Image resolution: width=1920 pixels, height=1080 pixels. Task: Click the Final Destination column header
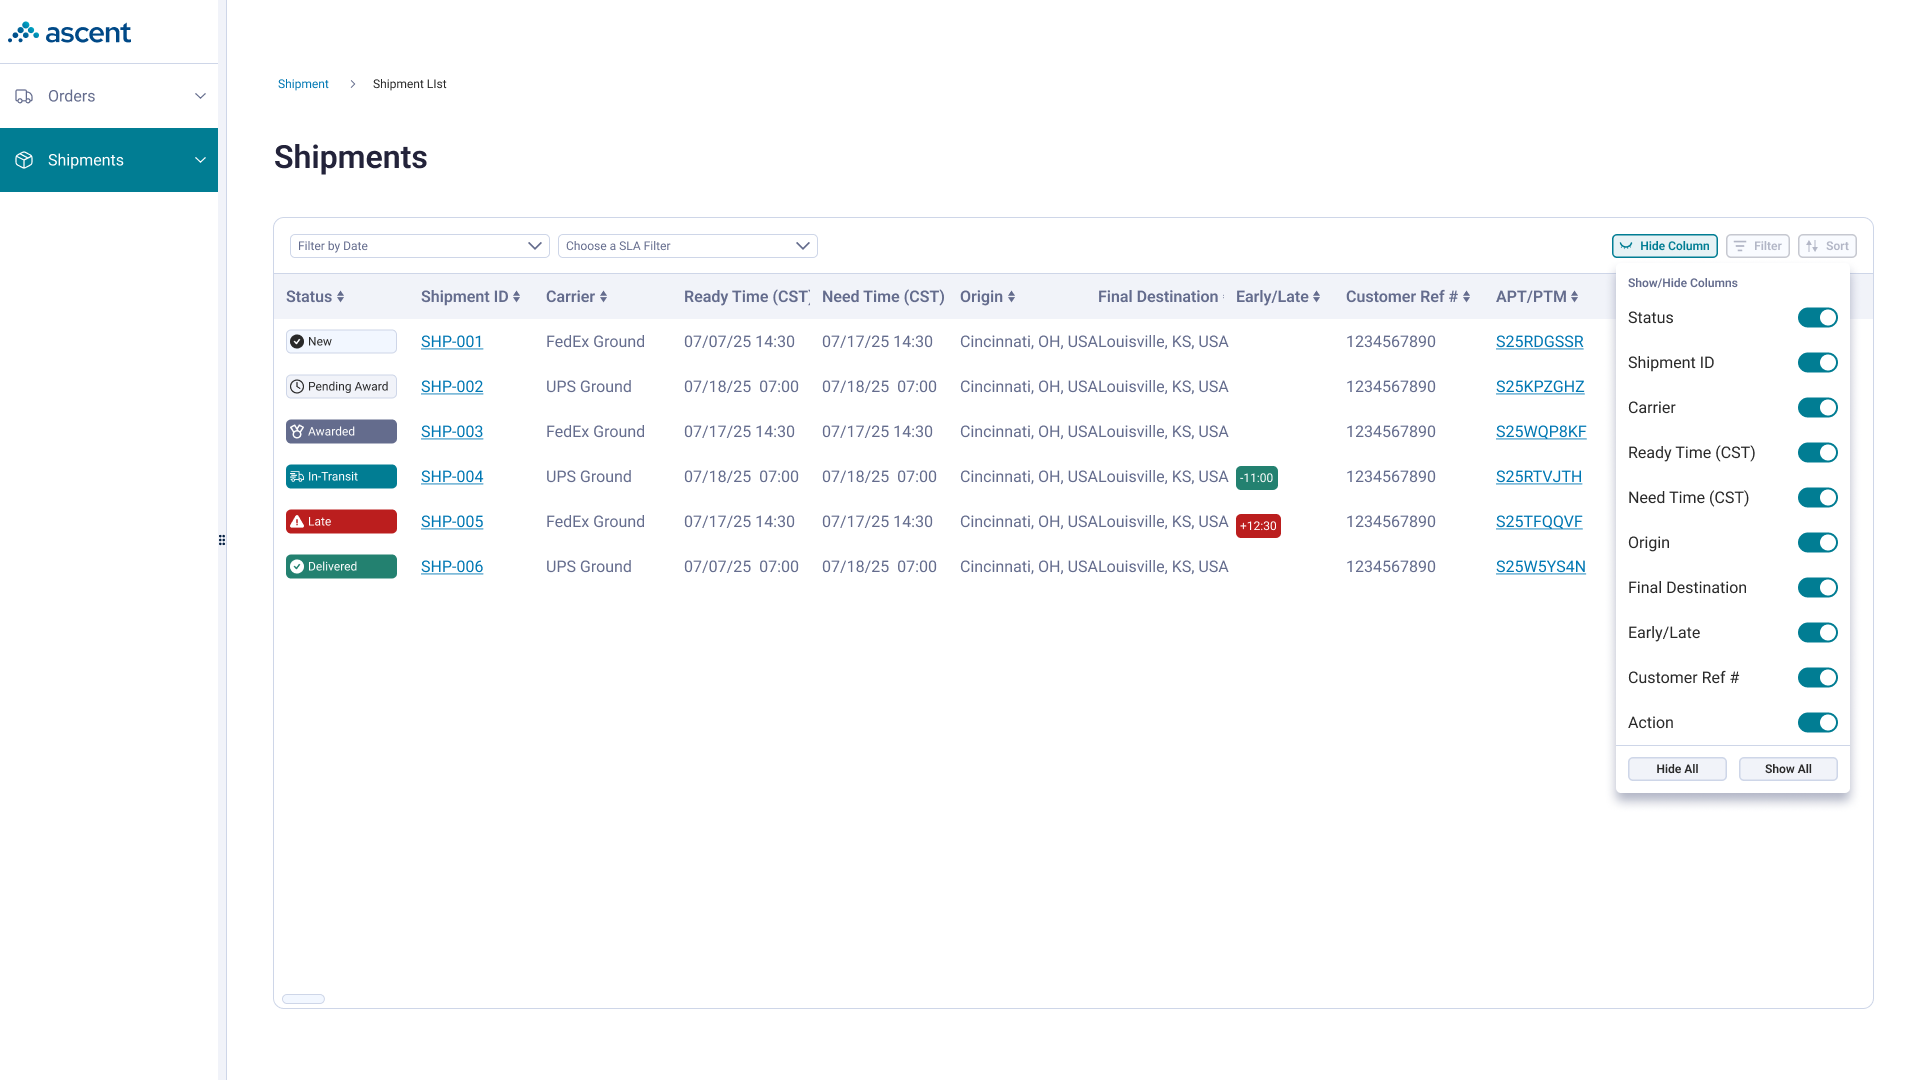(x=1158, y=297)
